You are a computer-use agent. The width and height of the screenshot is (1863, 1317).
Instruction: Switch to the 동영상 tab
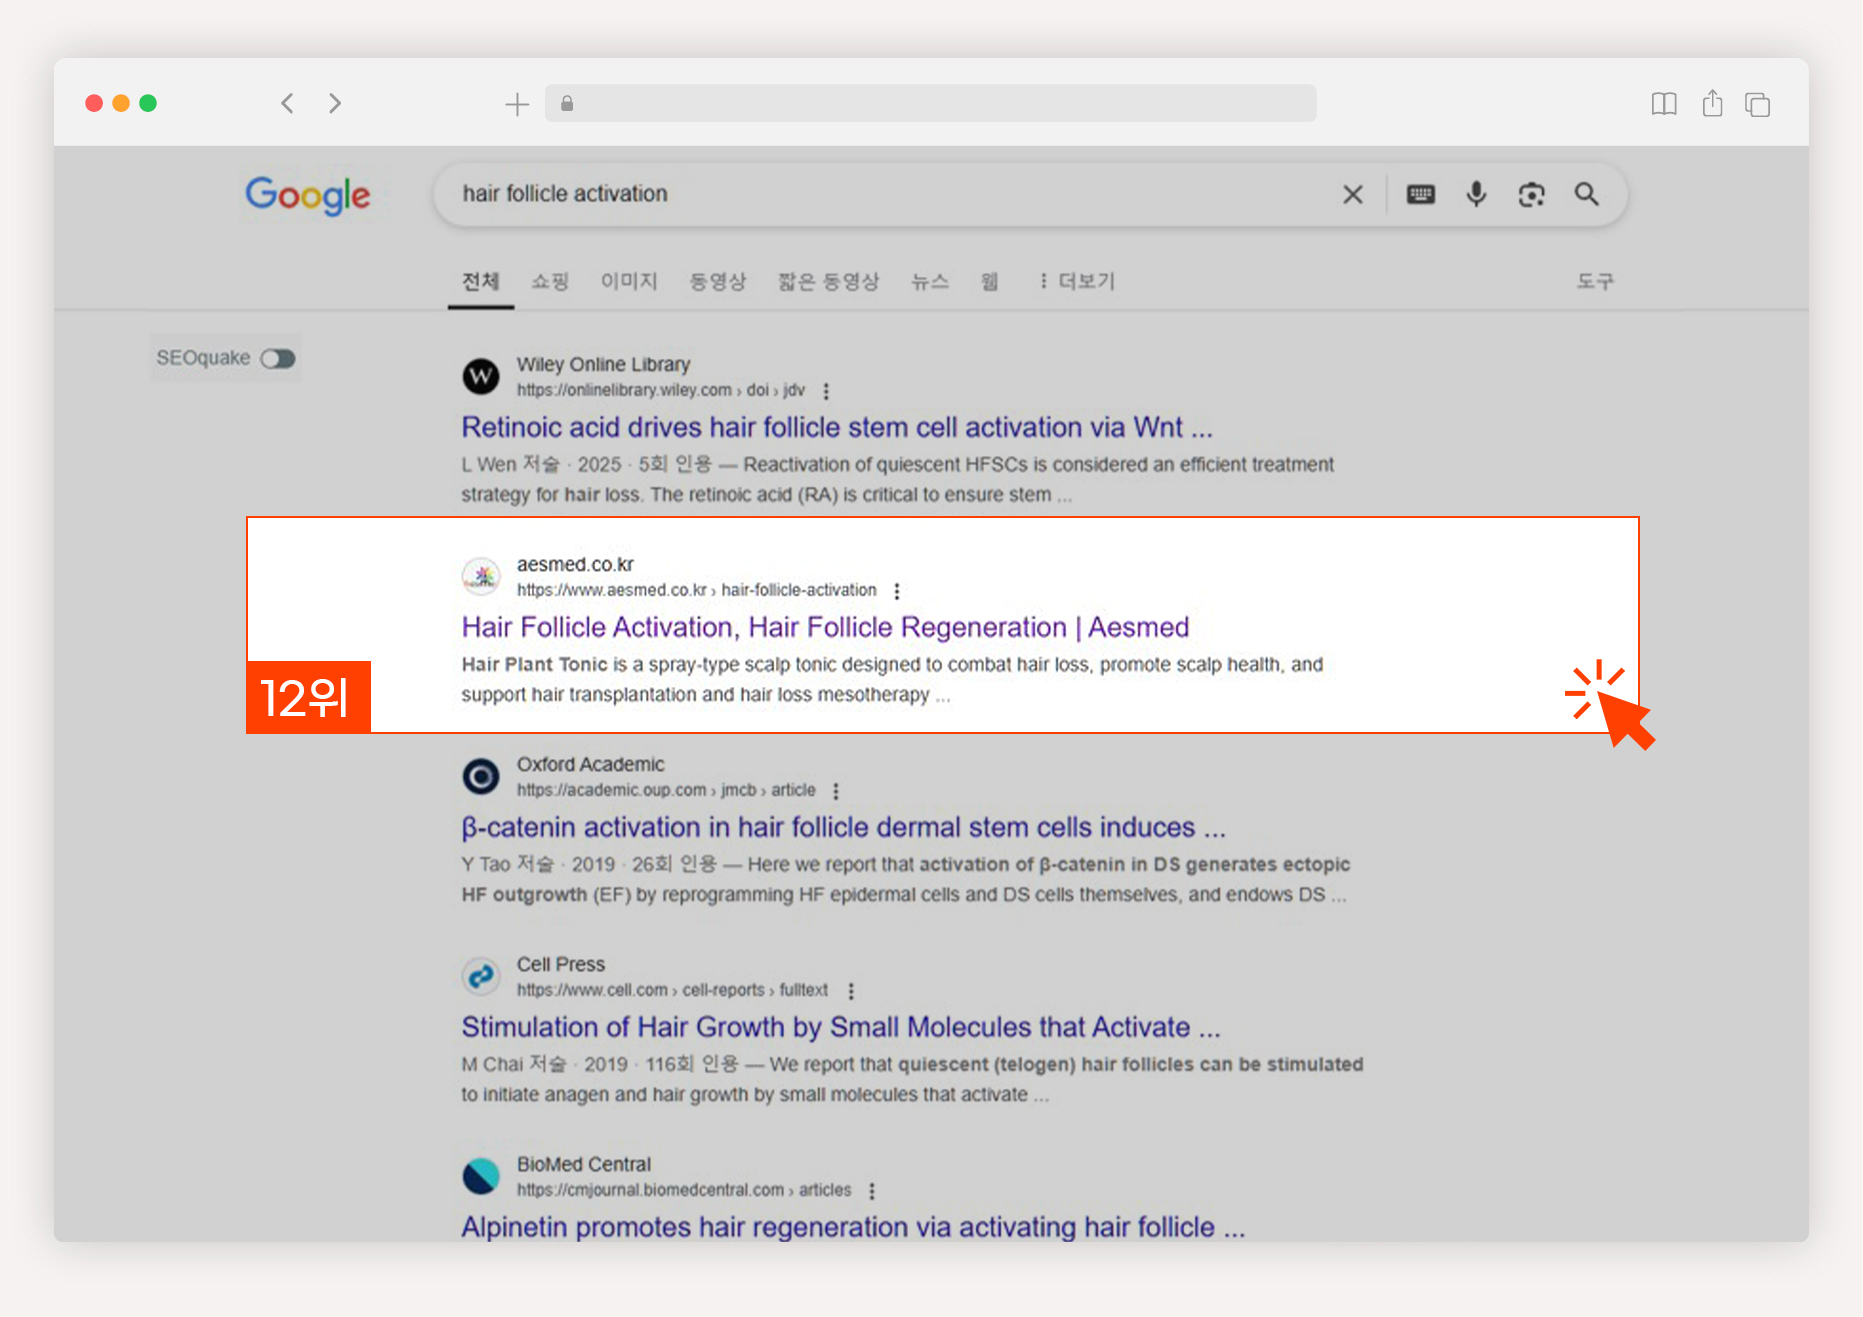718,282
